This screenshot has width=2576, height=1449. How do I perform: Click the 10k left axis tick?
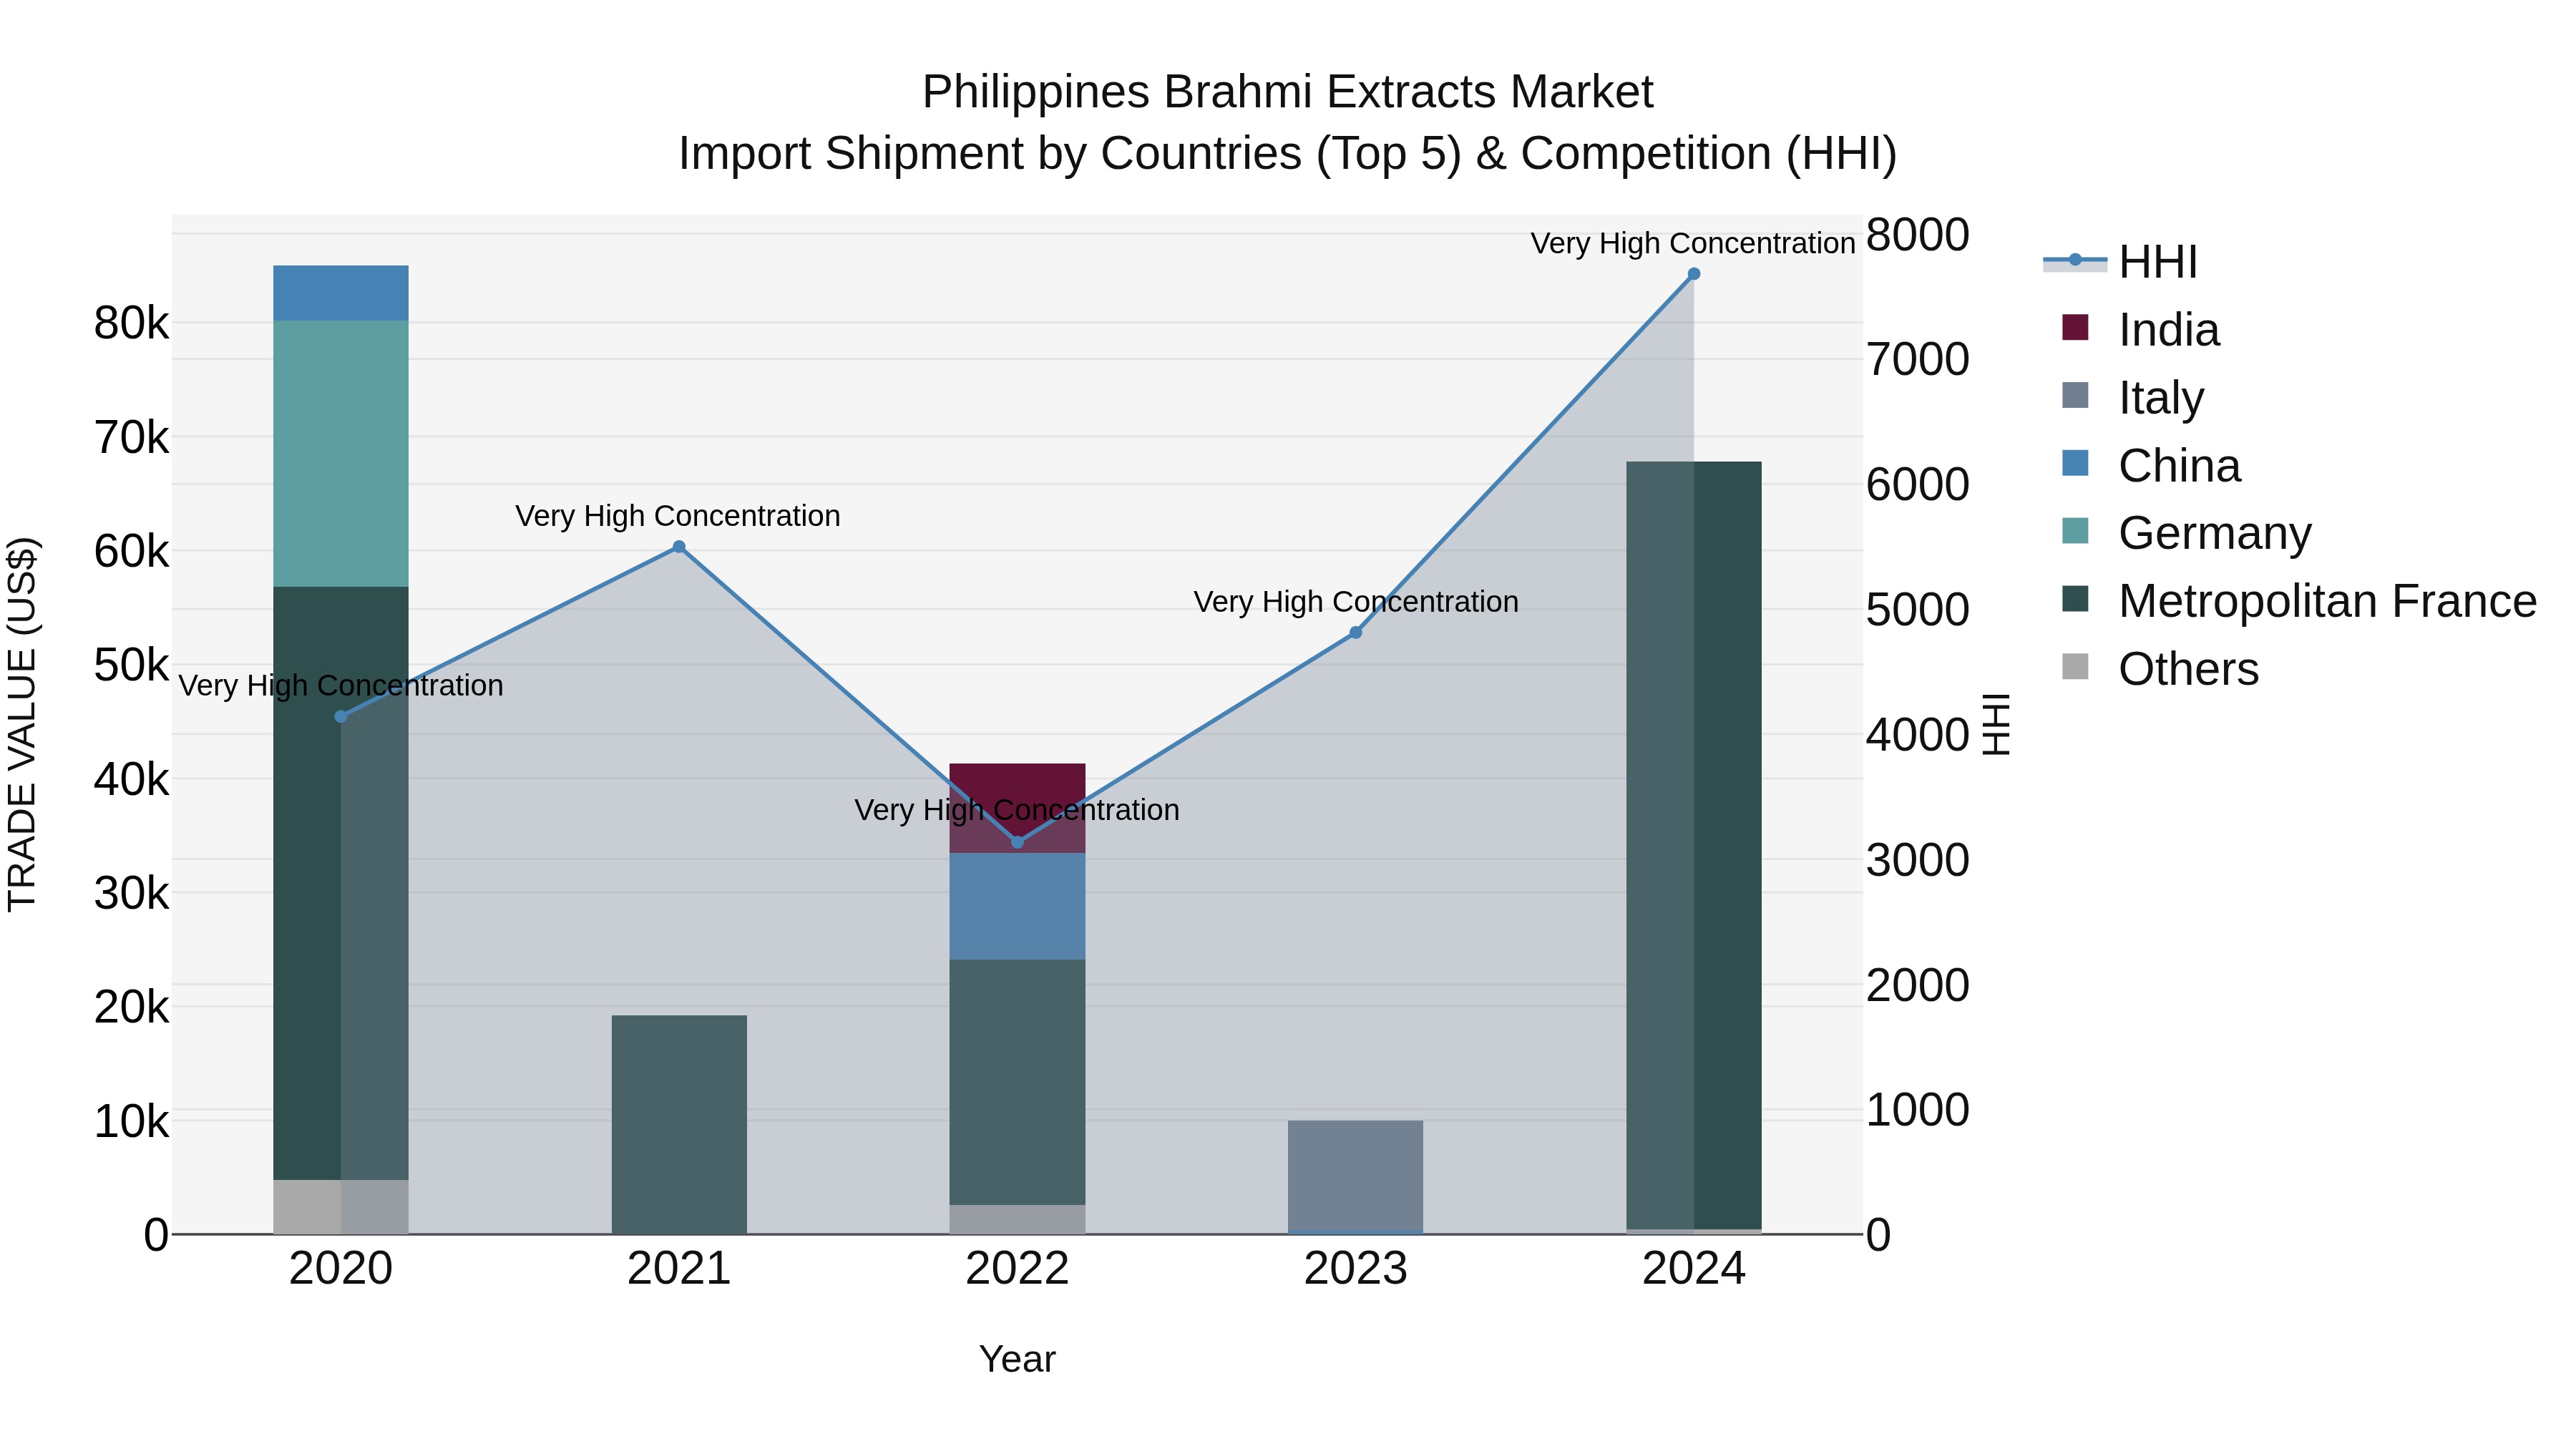tap(132, 1121)
